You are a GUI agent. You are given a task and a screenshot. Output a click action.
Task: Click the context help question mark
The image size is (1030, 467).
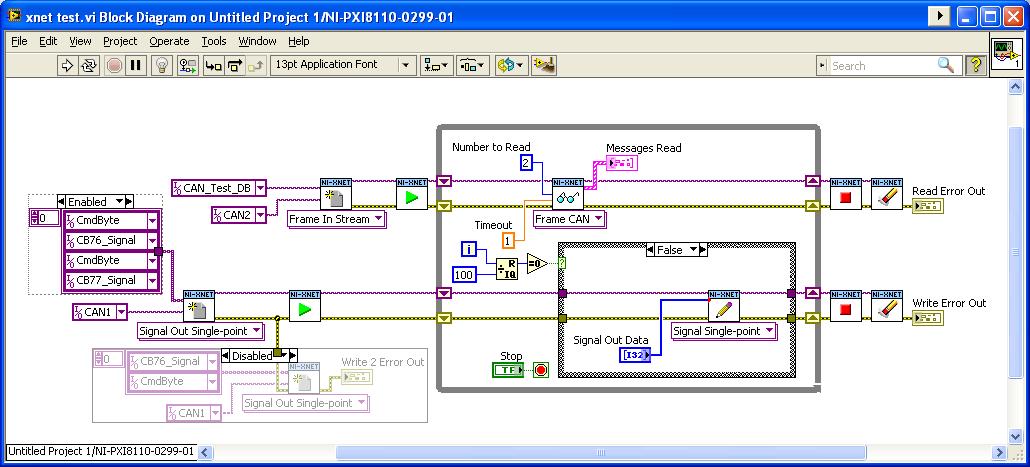point(976,65)
